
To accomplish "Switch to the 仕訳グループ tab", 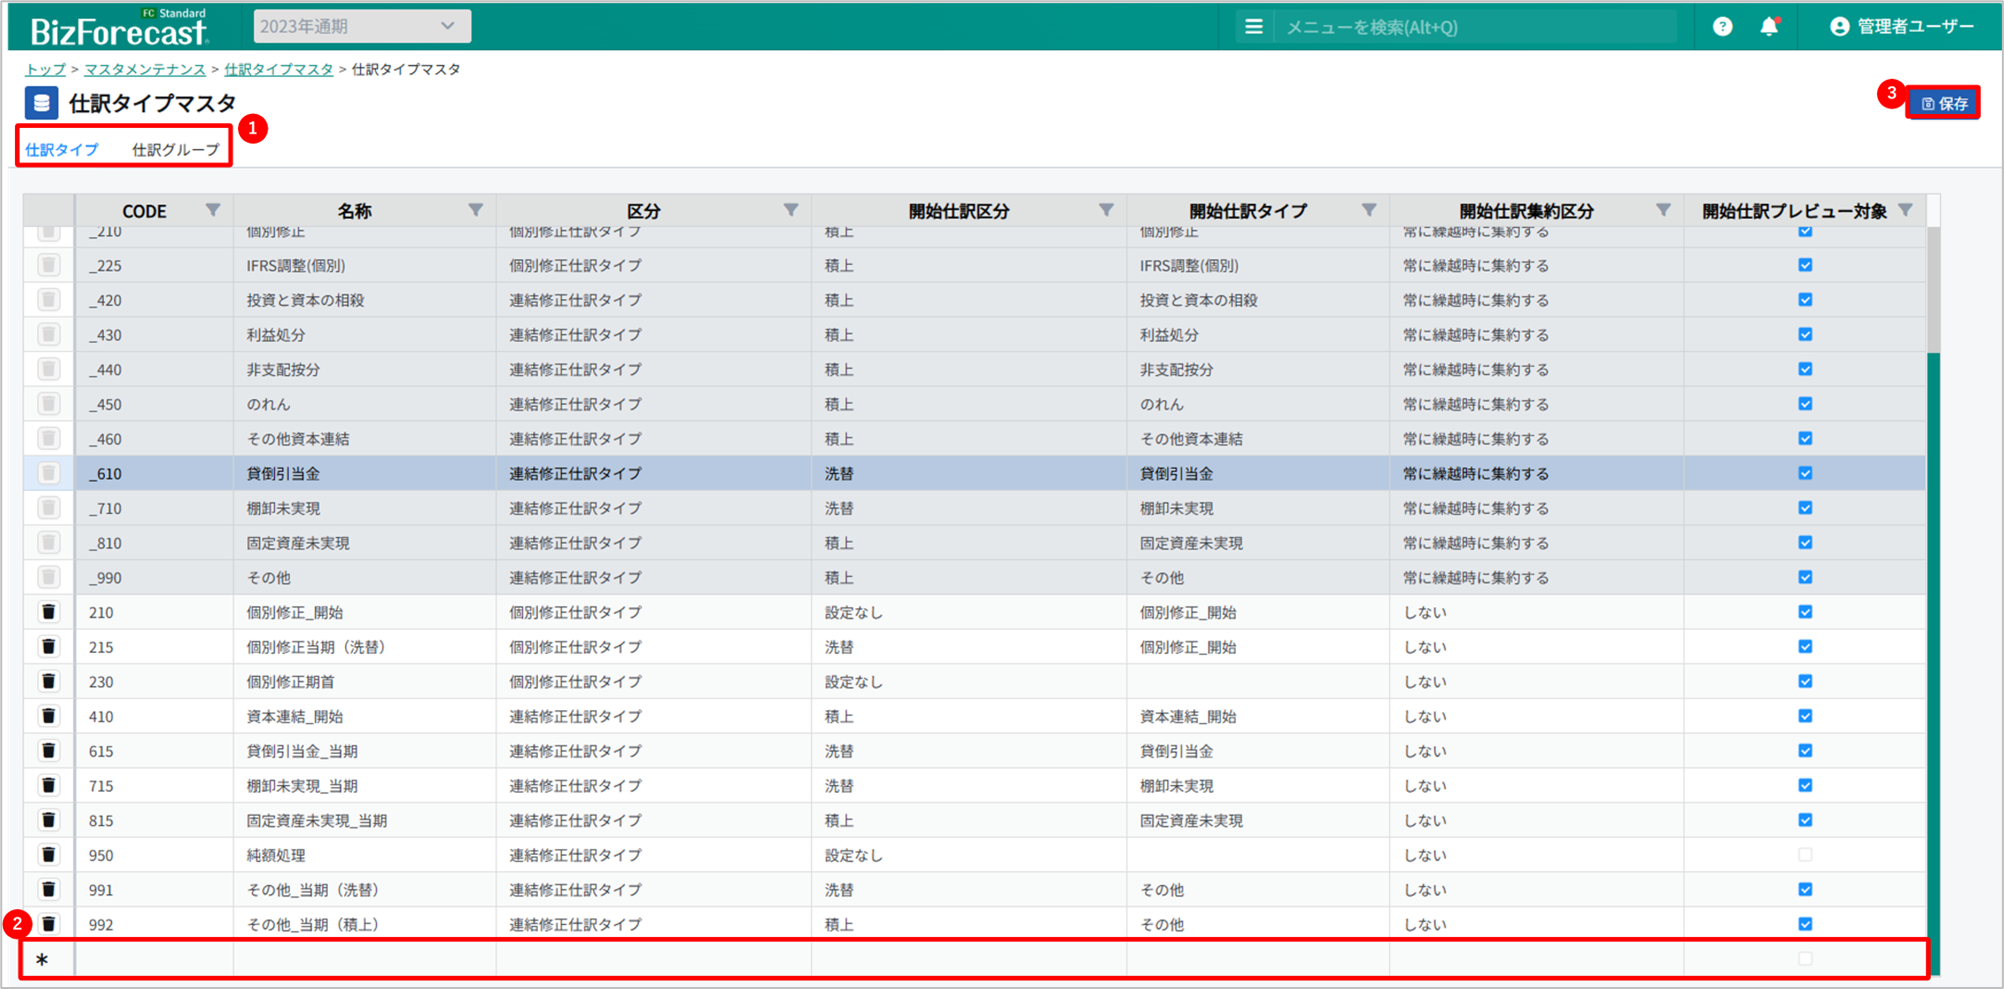I will pos(176,150).
